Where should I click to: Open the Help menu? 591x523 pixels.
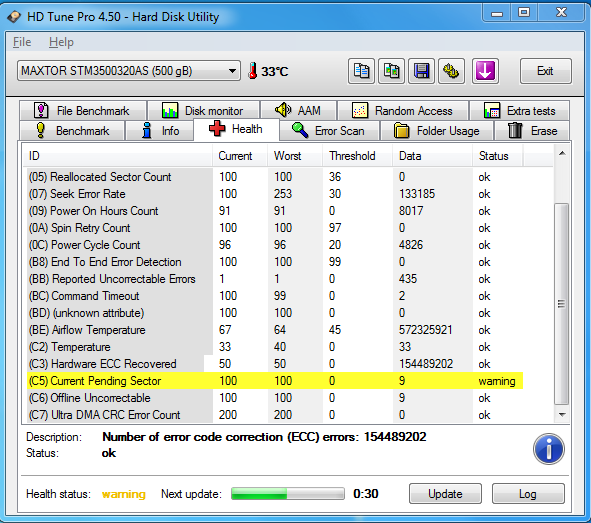[61, 42]
